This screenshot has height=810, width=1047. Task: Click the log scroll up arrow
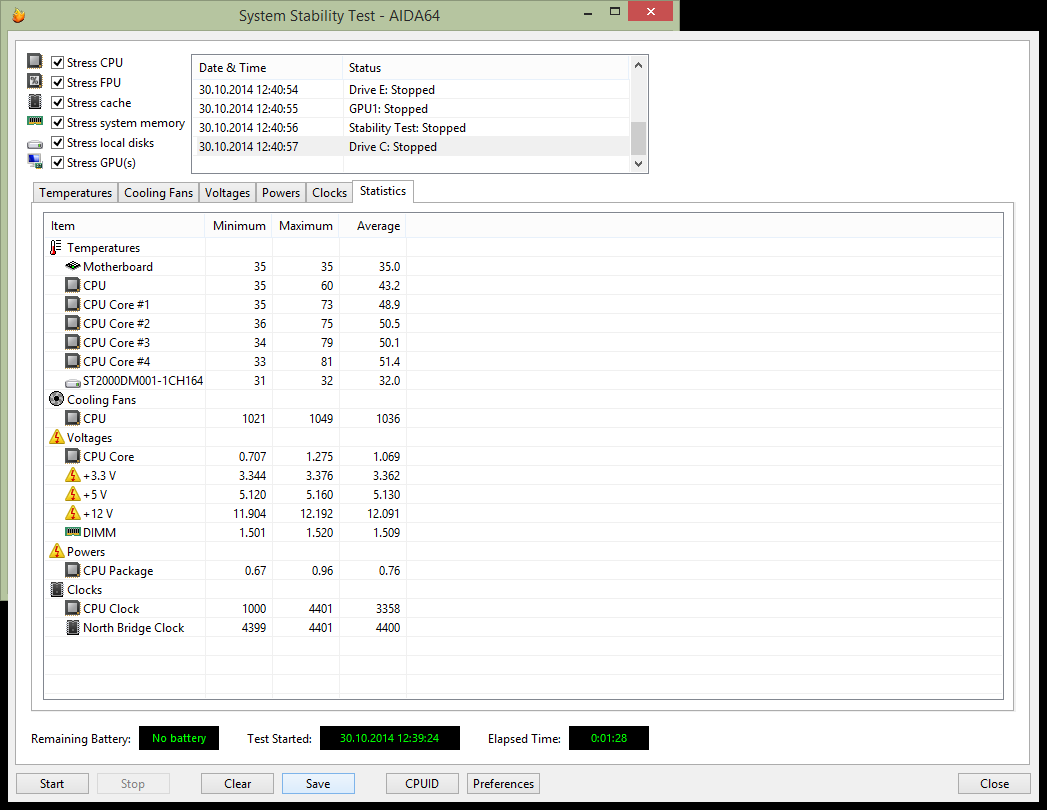coord(638,65)
